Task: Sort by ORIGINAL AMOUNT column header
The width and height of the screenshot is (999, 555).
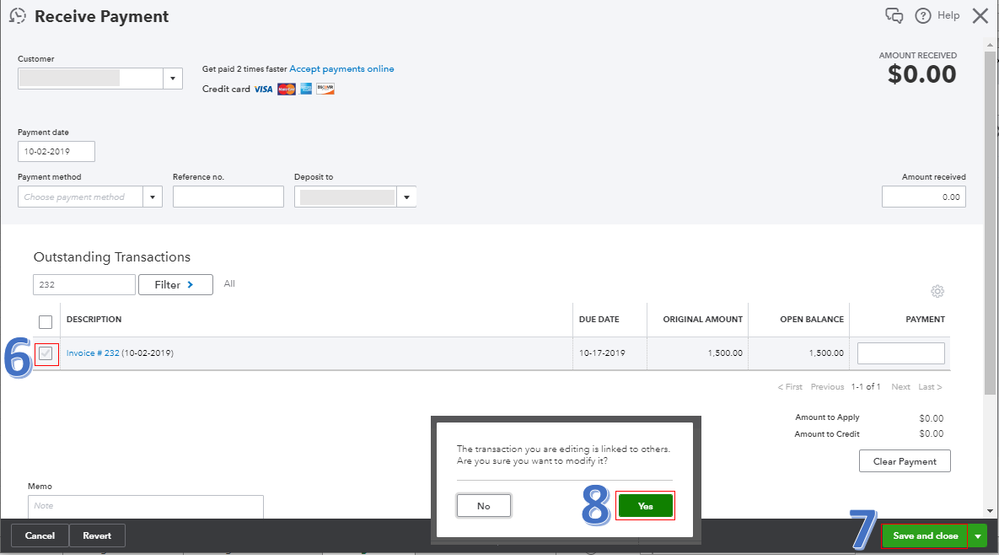Action: tap(703, 319)
